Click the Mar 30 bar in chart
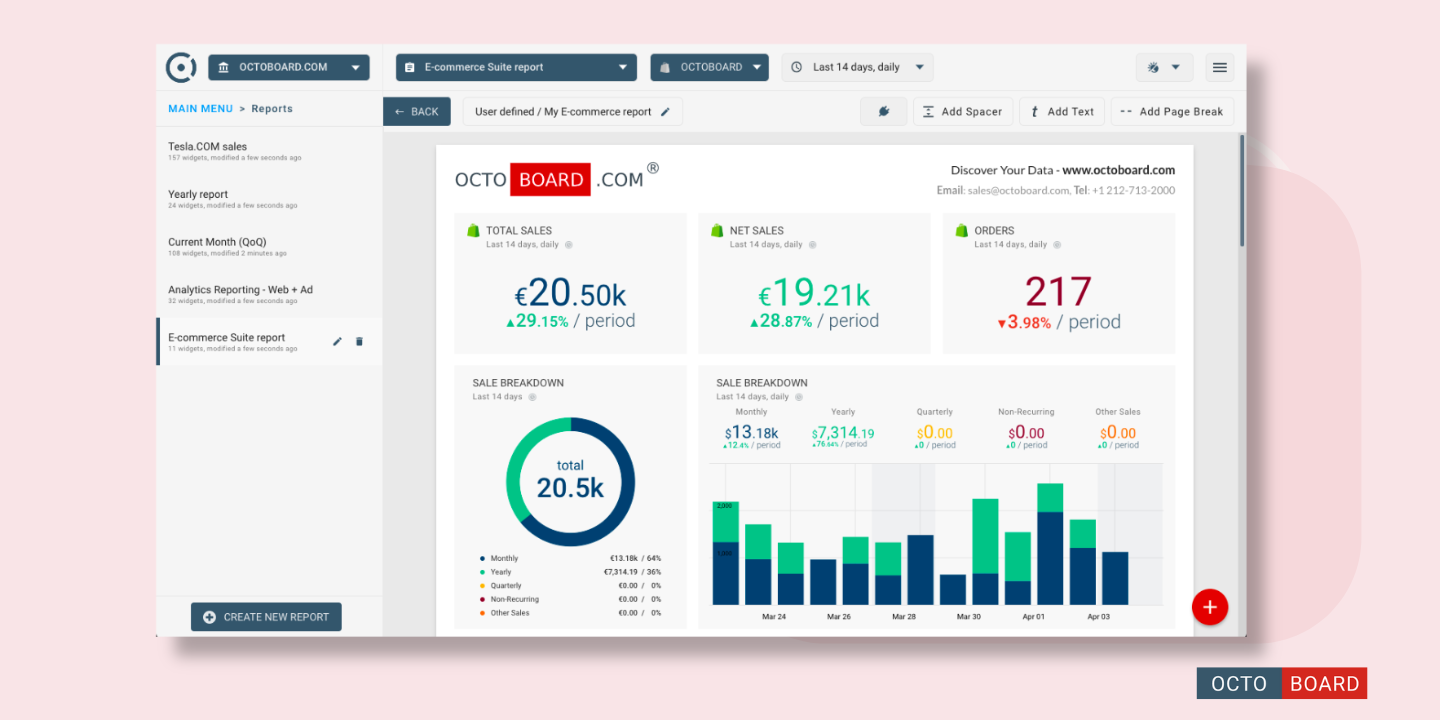This screenshot has width=1440, height=720. [985, 552]
